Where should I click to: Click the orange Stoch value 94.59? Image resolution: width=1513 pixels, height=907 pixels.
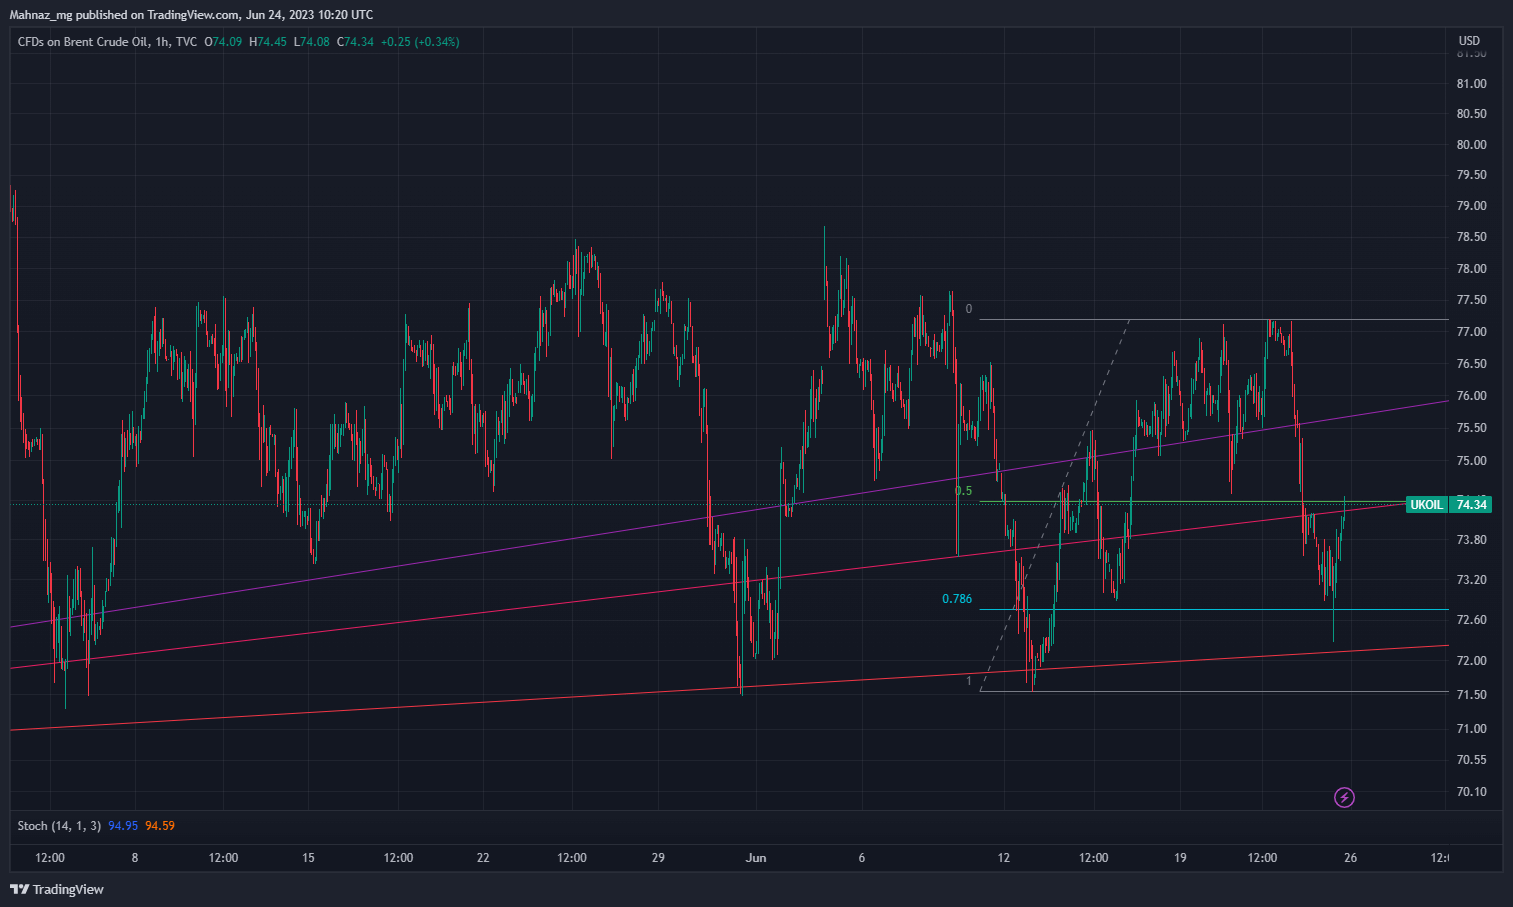[160, 826]
